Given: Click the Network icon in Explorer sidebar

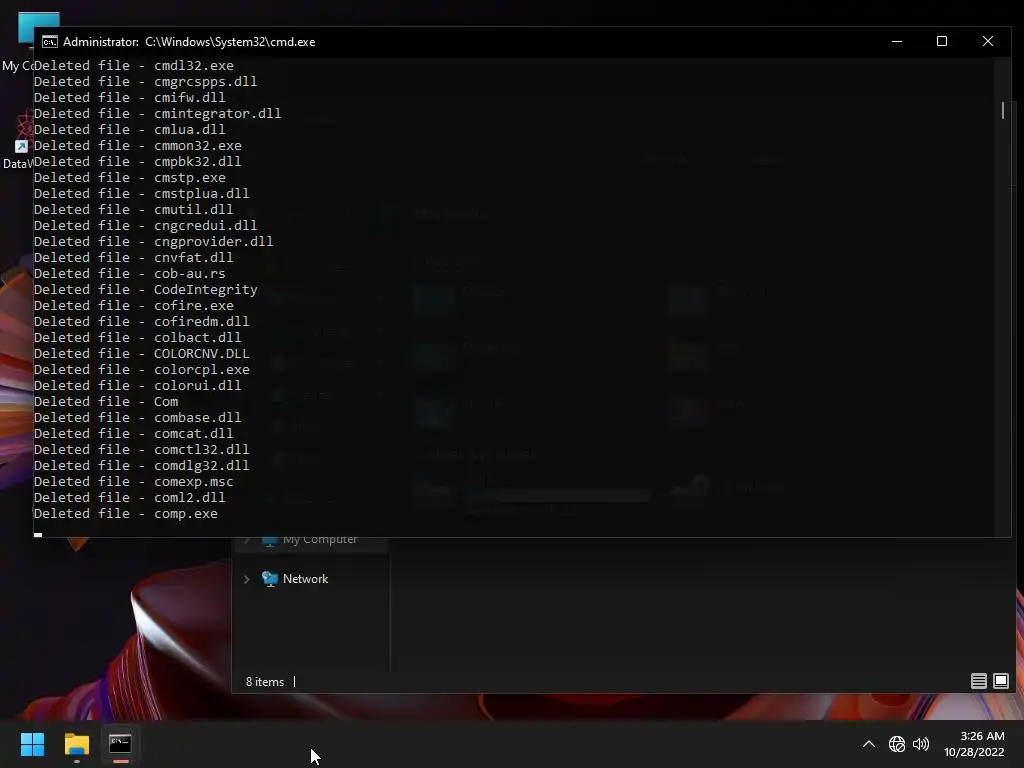Looking at the screenshot, I should click(x=270, y=579).
